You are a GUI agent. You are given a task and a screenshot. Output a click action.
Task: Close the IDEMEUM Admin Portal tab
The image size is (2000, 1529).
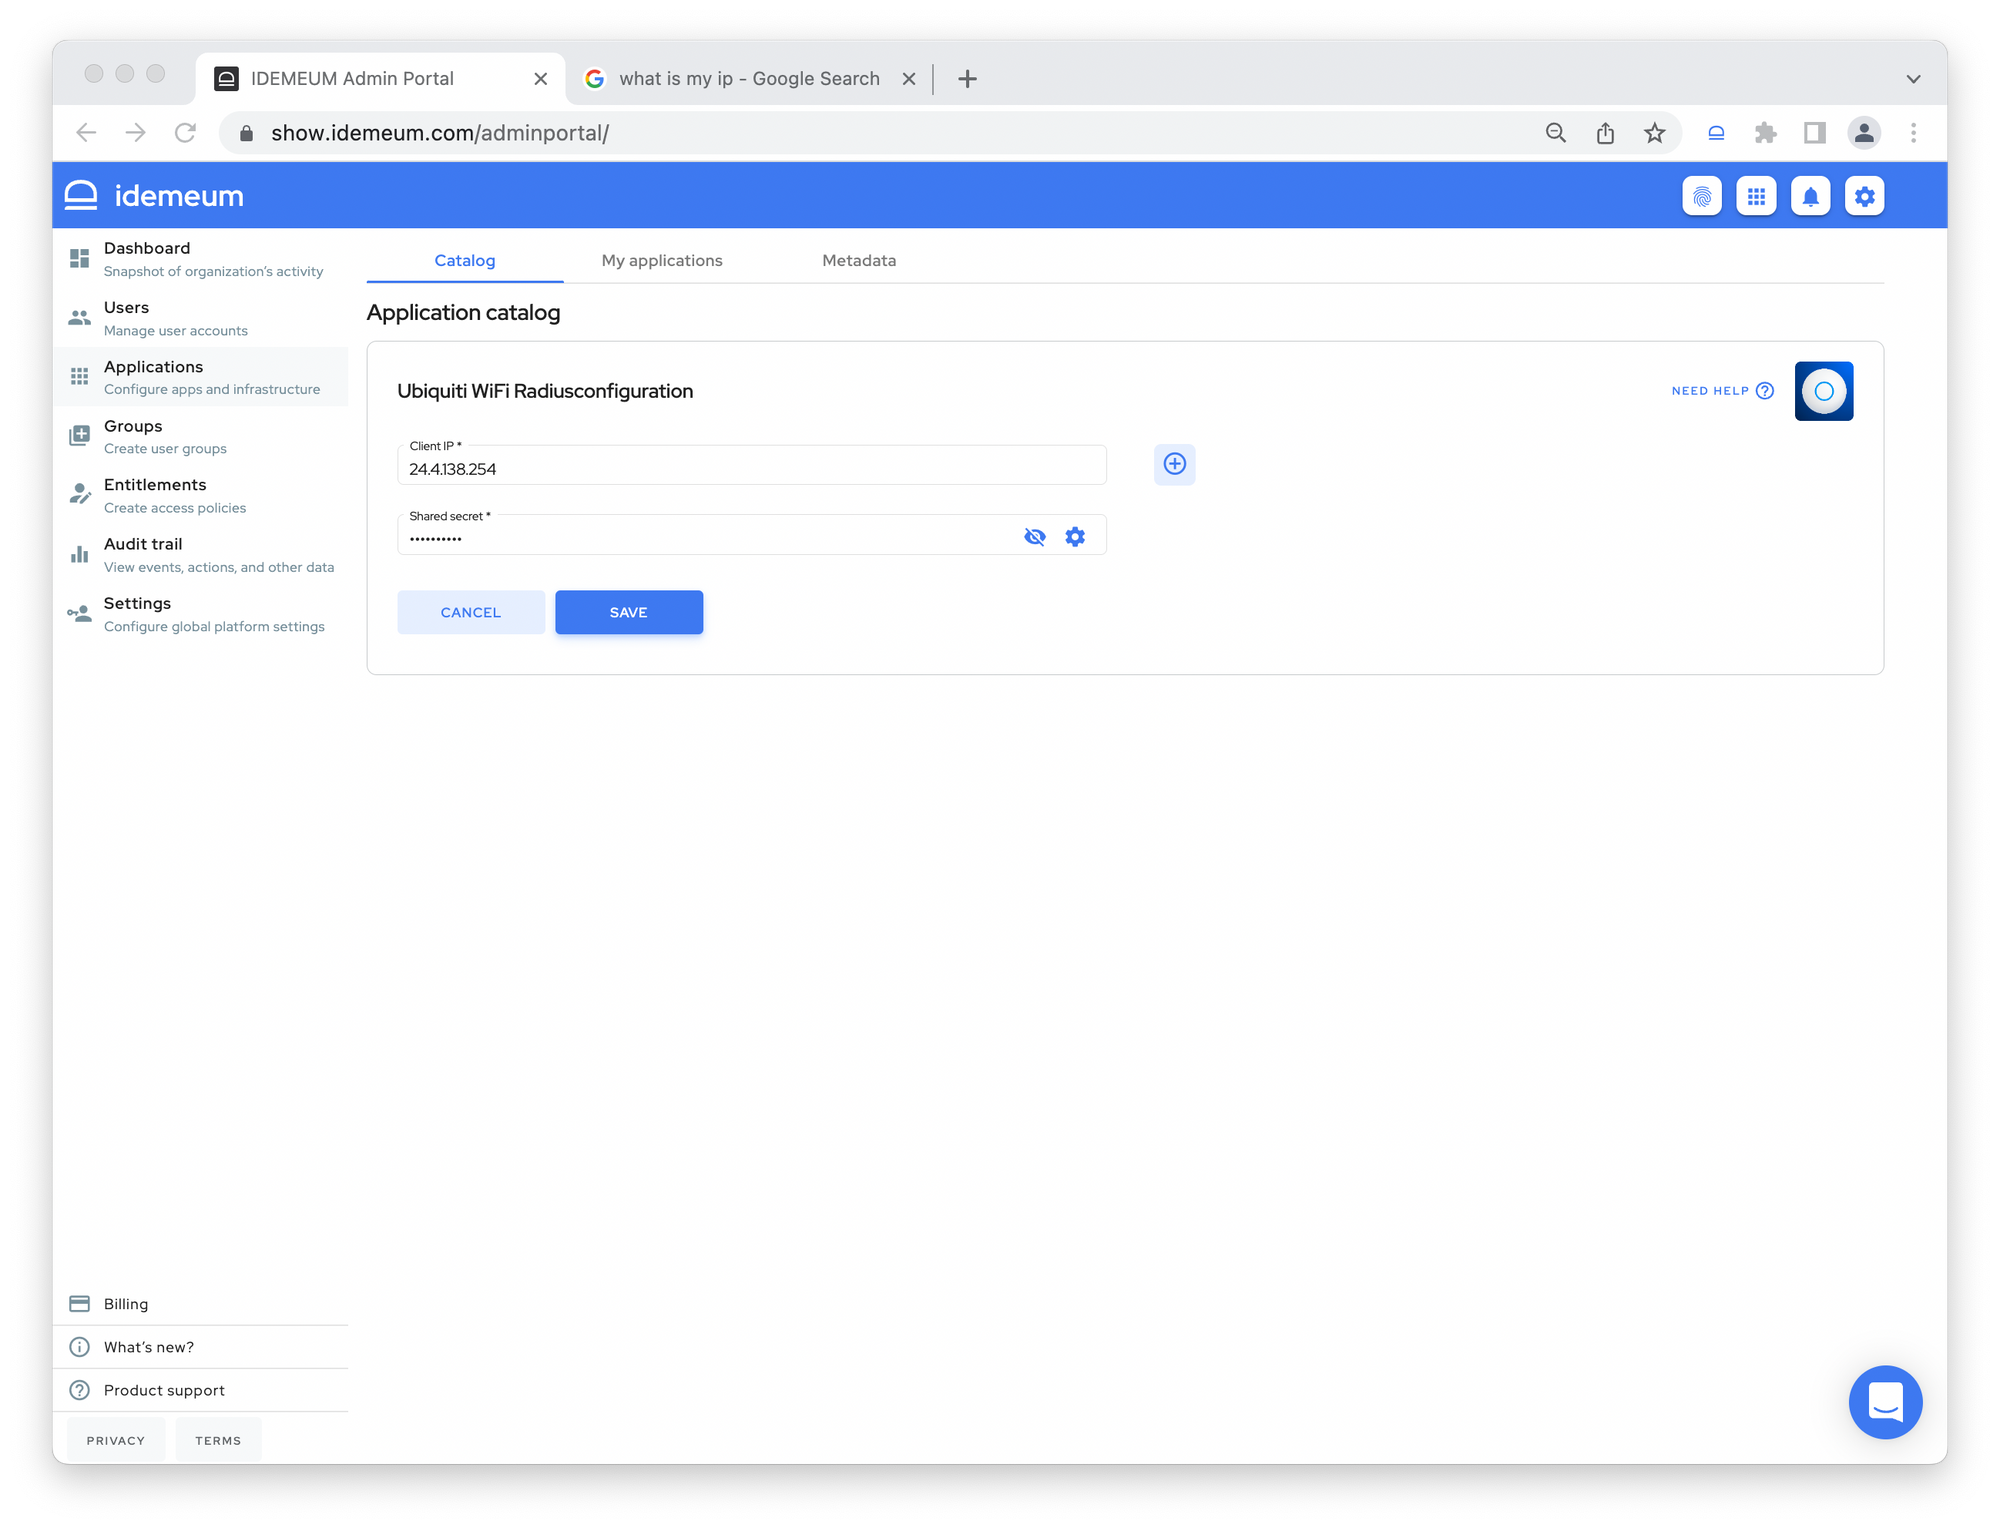pyautogui.click(x=541, y=79)
